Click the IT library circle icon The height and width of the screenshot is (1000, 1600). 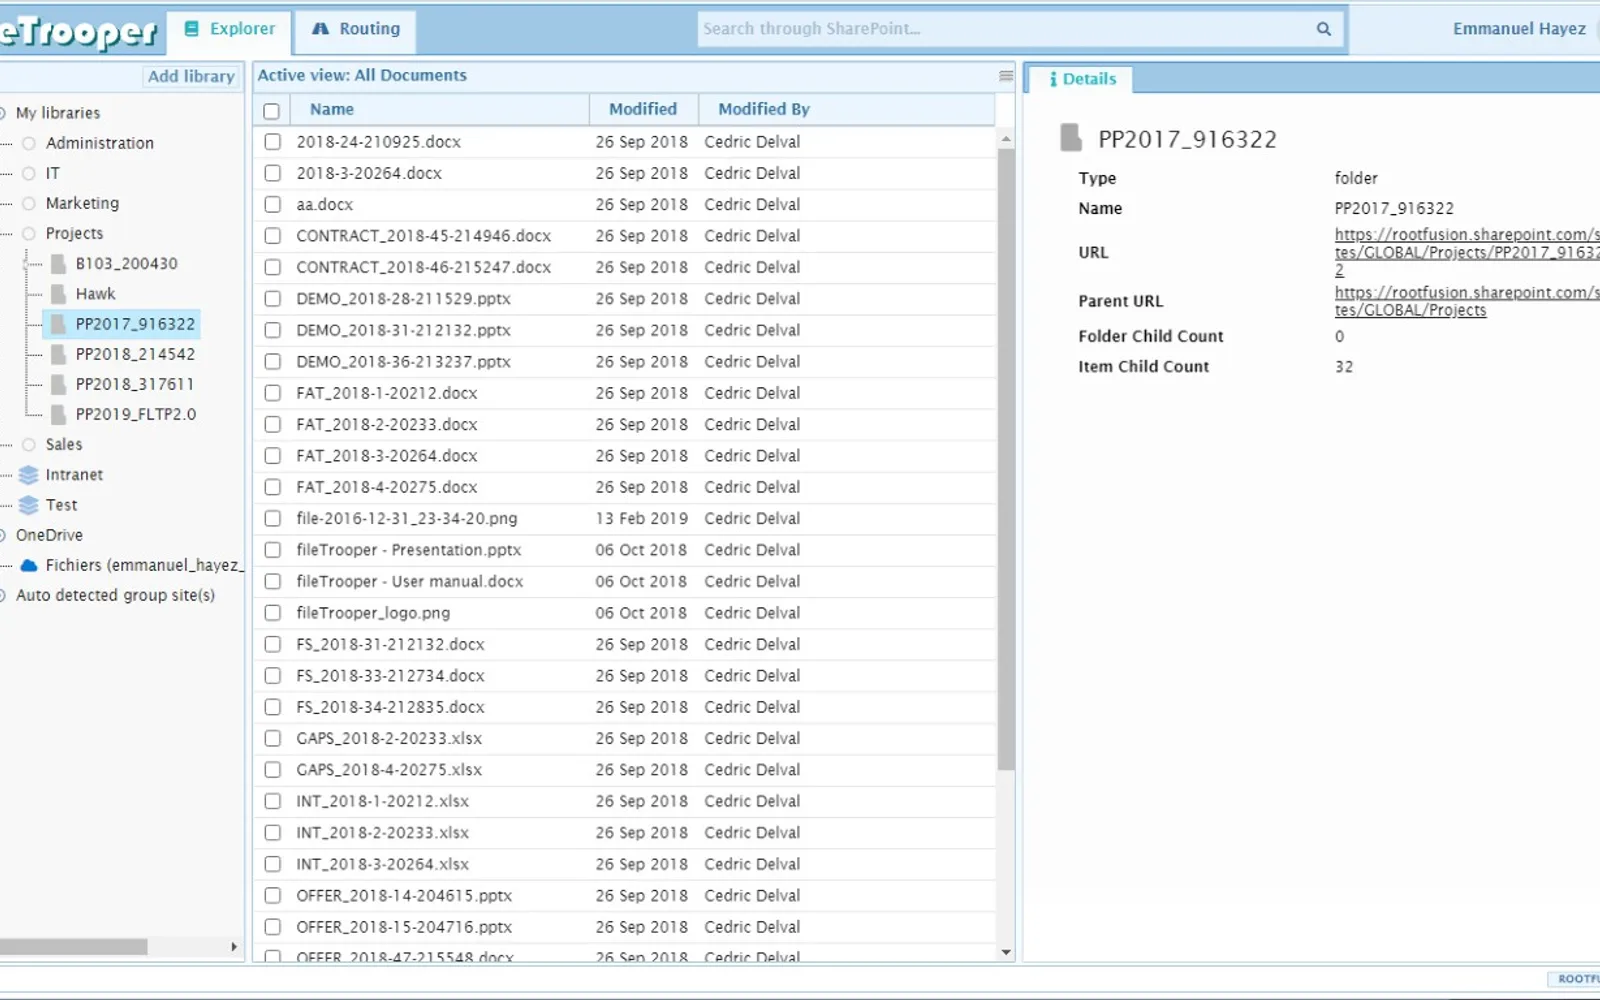[29, 173]
